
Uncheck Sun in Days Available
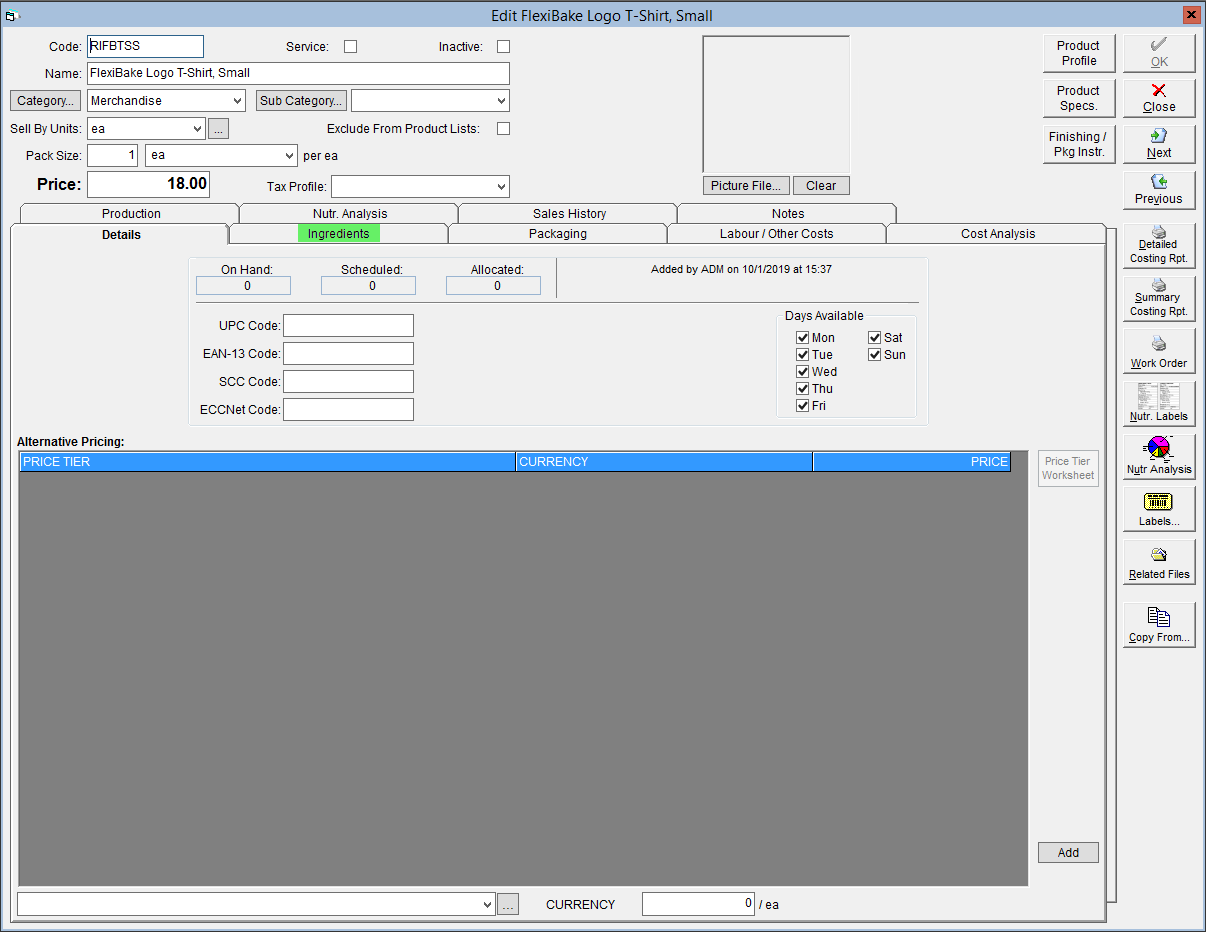(874, 355)
